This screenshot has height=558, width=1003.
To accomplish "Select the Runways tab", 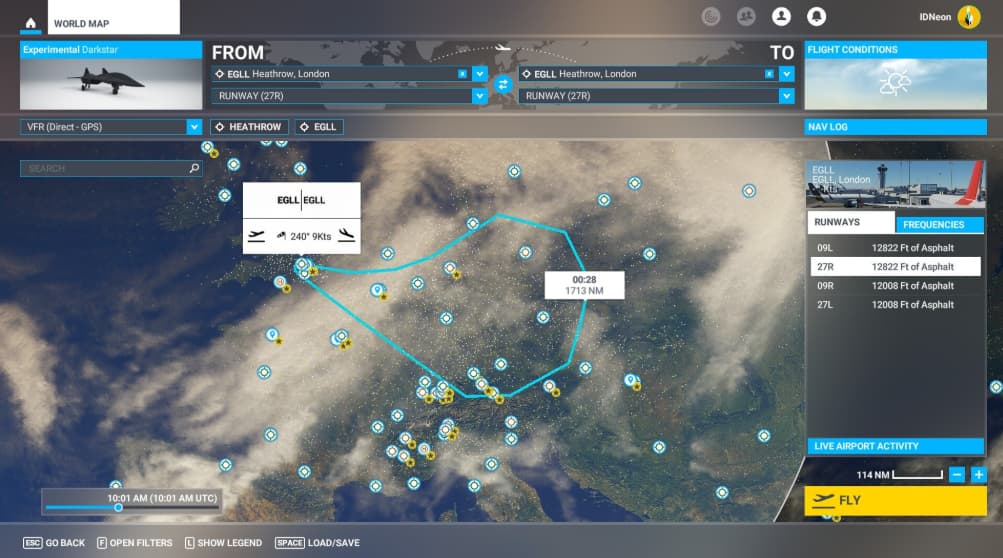I will point(850,224).
